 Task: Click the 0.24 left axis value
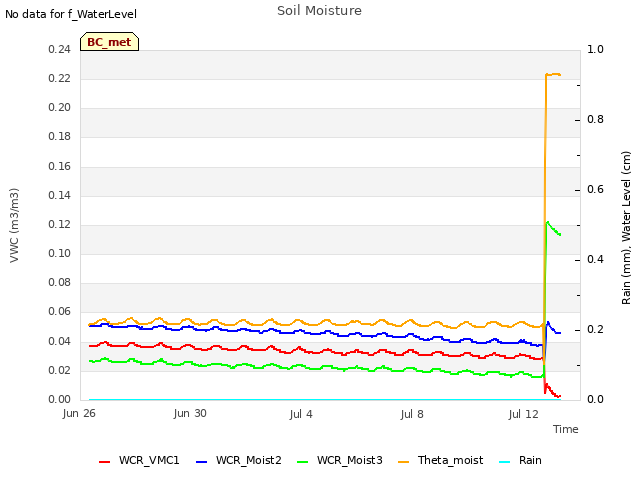[x=60, y=50]
